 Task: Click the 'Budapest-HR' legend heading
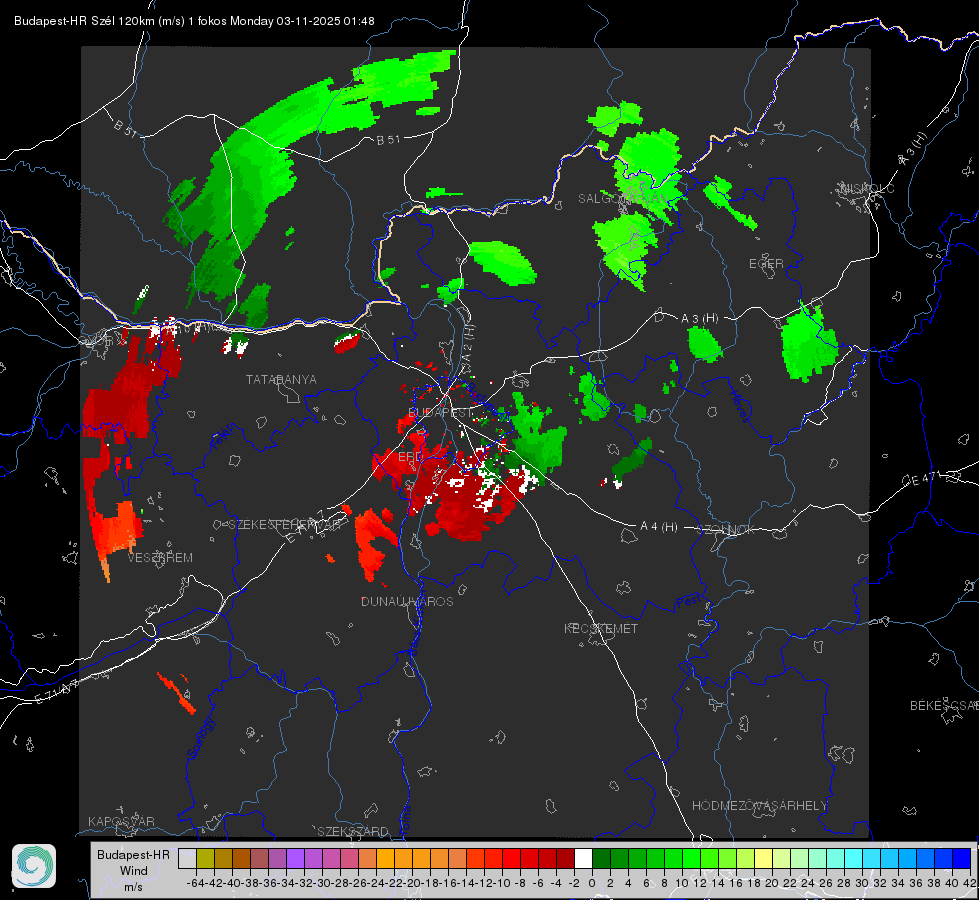[x=133, y=854]
